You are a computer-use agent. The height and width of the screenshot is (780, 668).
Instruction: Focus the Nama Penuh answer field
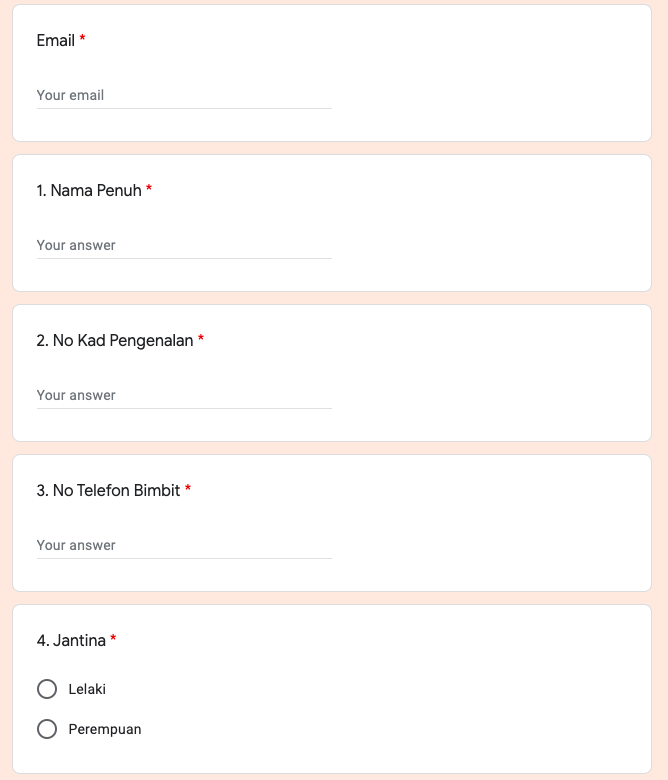[x=184, y=245]
